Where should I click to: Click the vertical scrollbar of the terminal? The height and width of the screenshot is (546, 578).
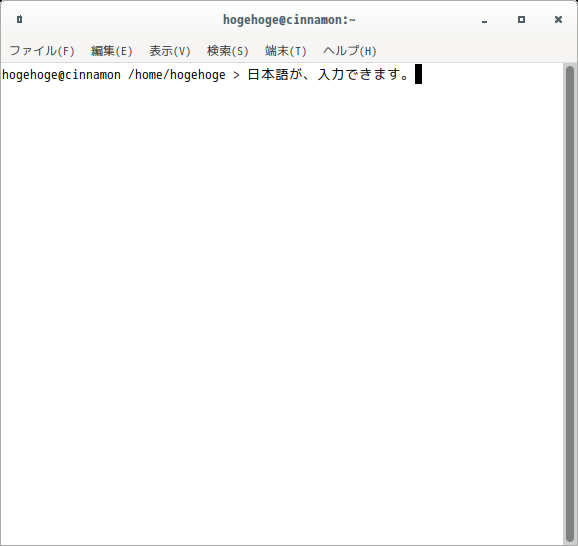coord(570,304)
